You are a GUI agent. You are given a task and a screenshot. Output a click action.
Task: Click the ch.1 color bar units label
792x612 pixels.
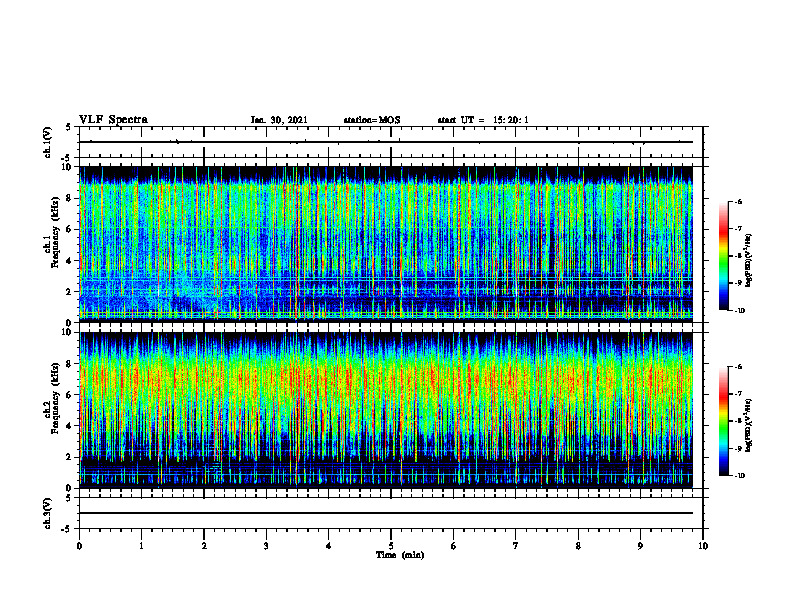tap(749, 261)
